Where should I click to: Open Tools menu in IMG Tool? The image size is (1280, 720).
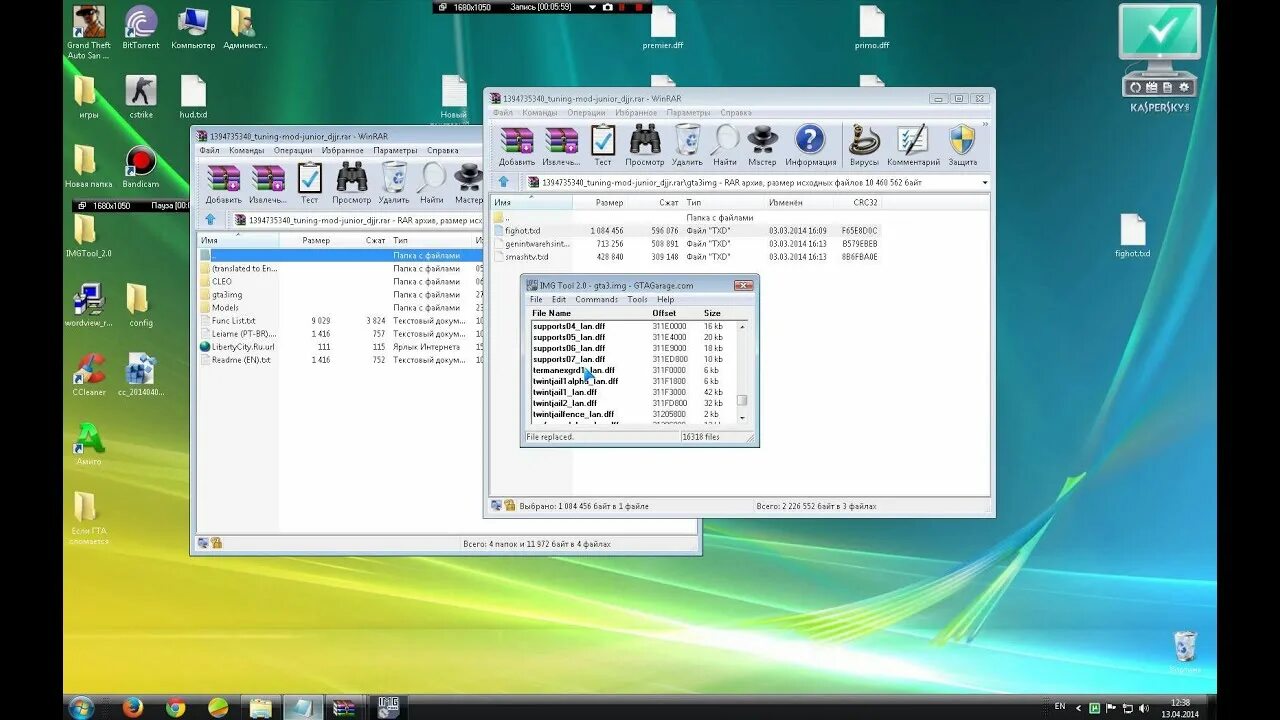point(637,299)
